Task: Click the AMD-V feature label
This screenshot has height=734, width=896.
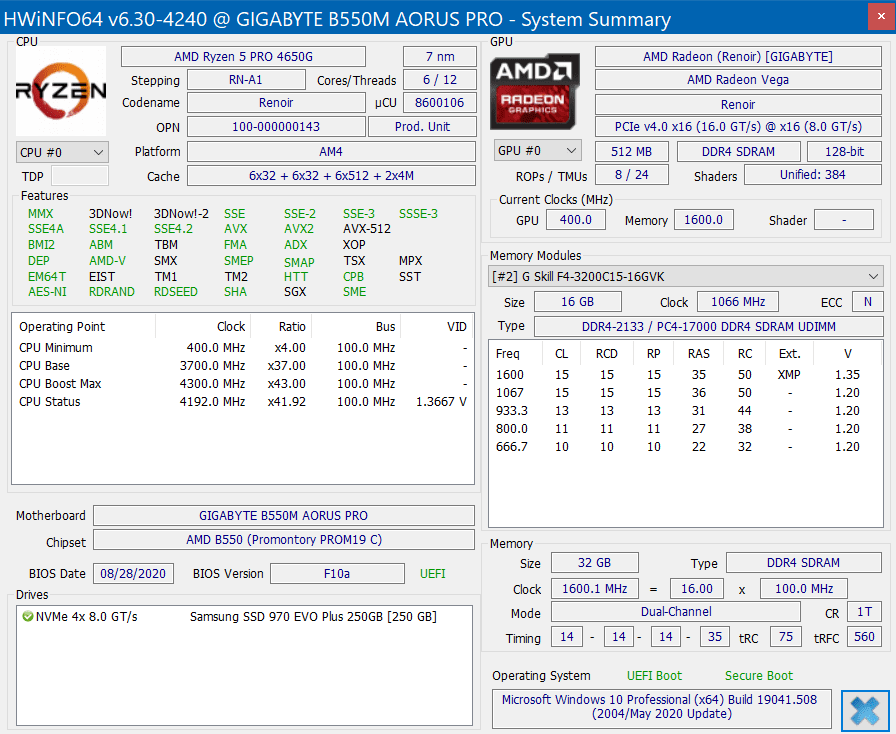Action: [x=107, y=261]
